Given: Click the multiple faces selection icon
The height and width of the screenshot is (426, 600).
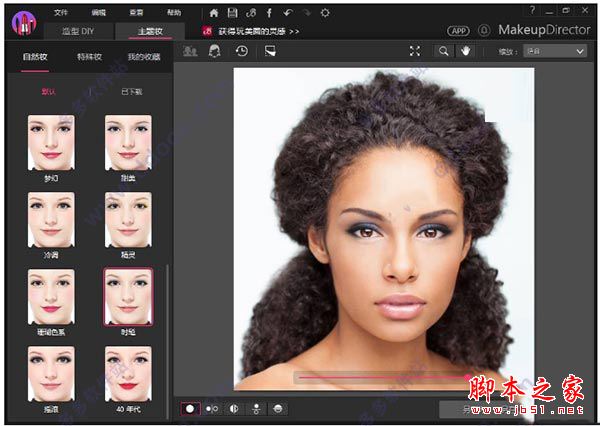Looking at the screenshot, I should tap(190, 51).
